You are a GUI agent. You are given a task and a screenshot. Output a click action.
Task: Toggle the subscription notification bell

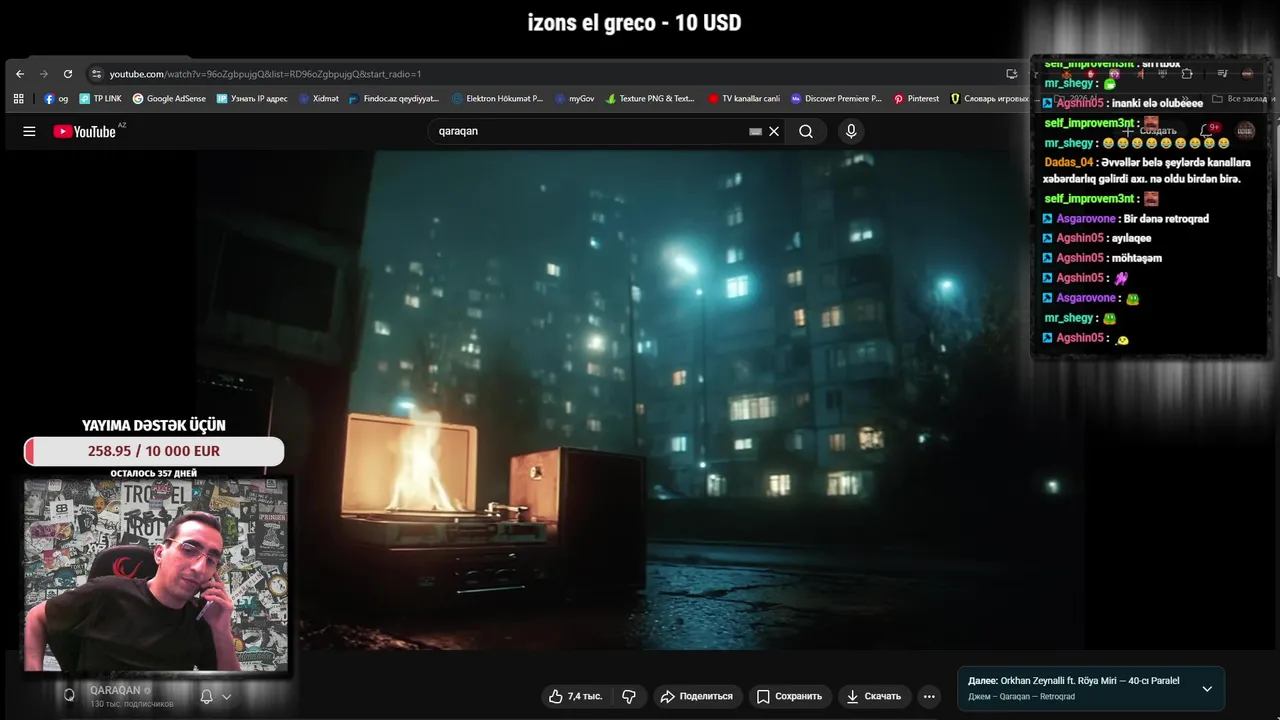click(206, 696)
